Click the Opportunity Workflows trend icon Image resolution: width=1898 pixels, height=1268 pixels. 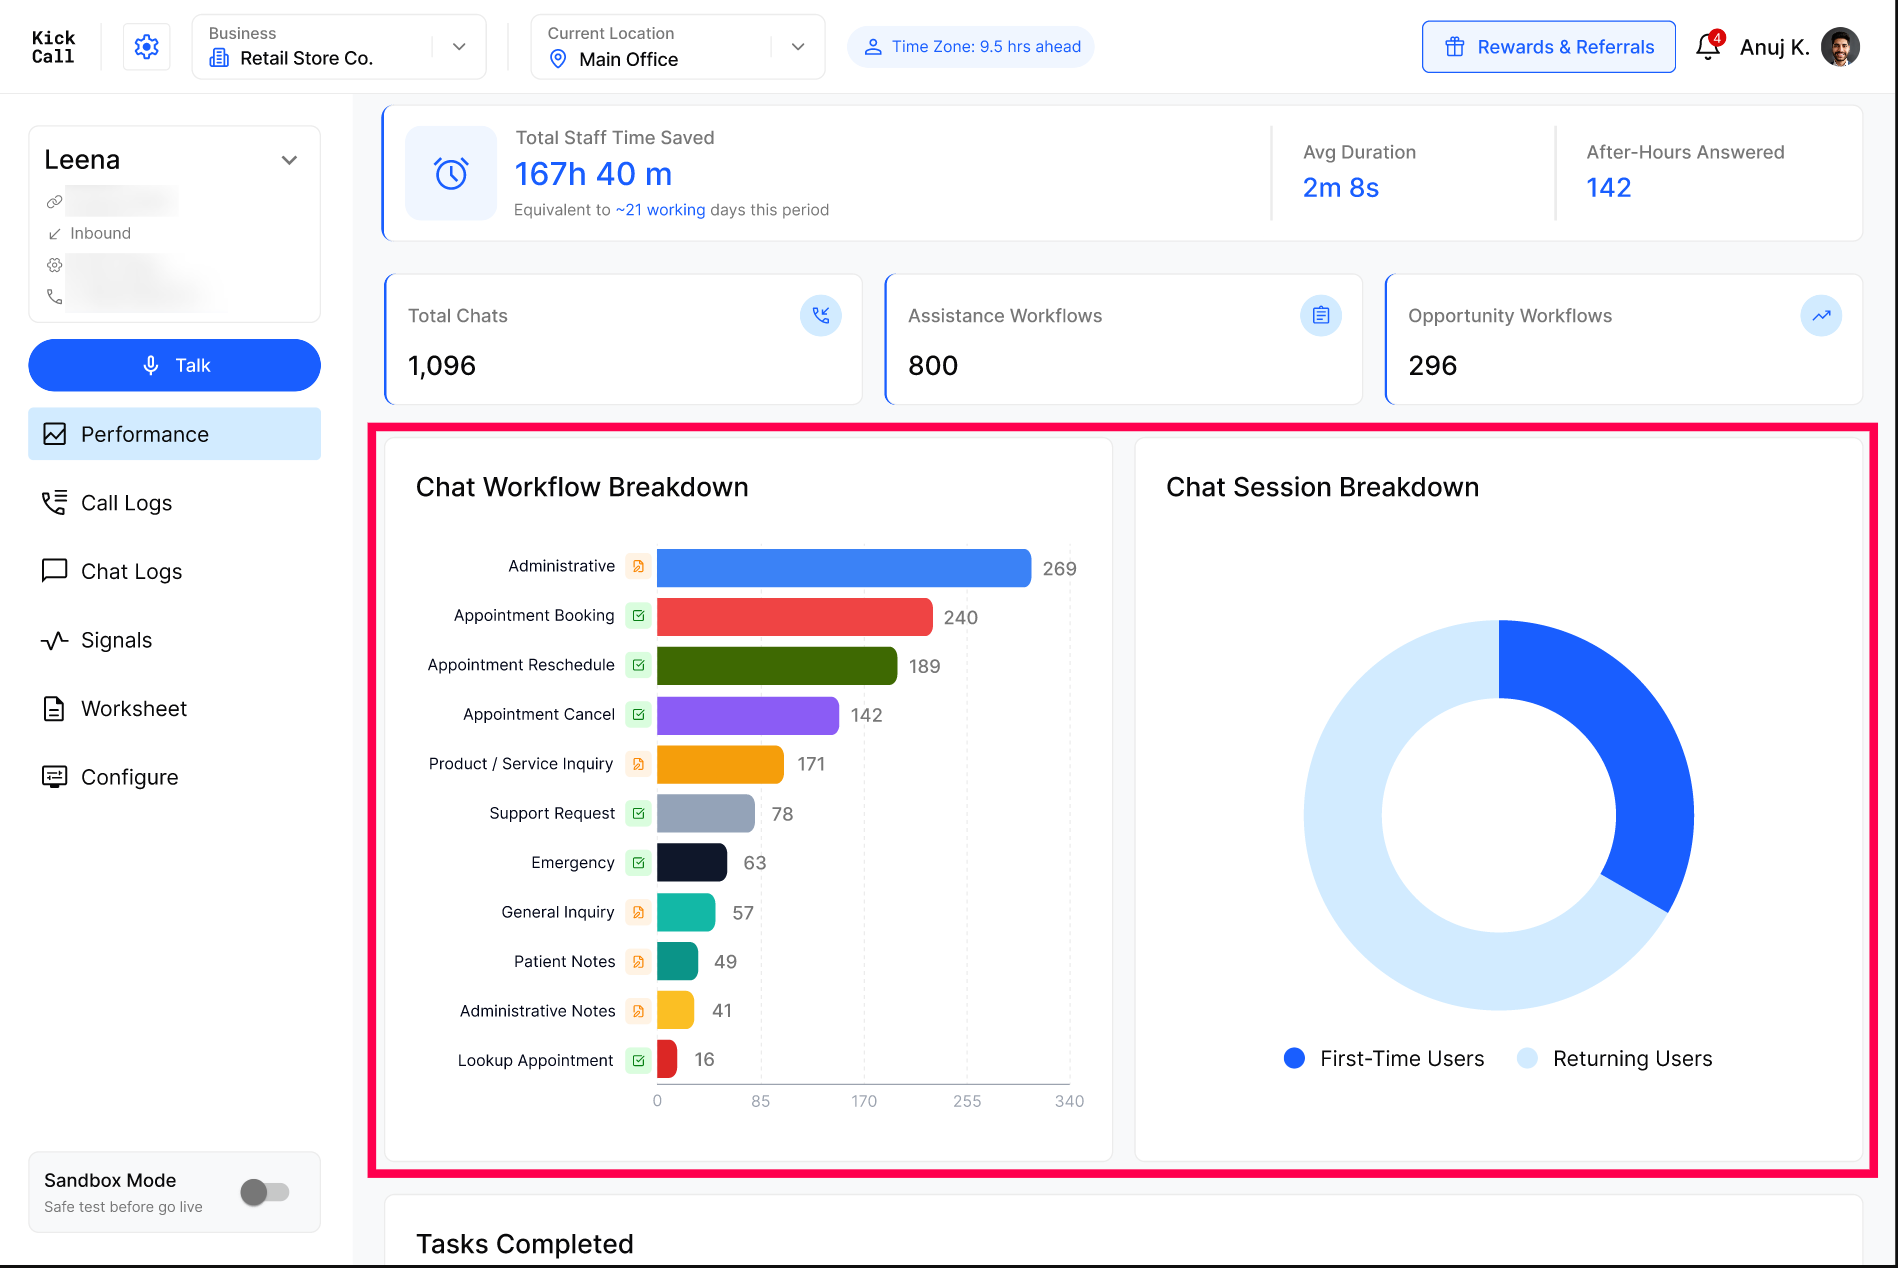click(x=1821, y=316)
